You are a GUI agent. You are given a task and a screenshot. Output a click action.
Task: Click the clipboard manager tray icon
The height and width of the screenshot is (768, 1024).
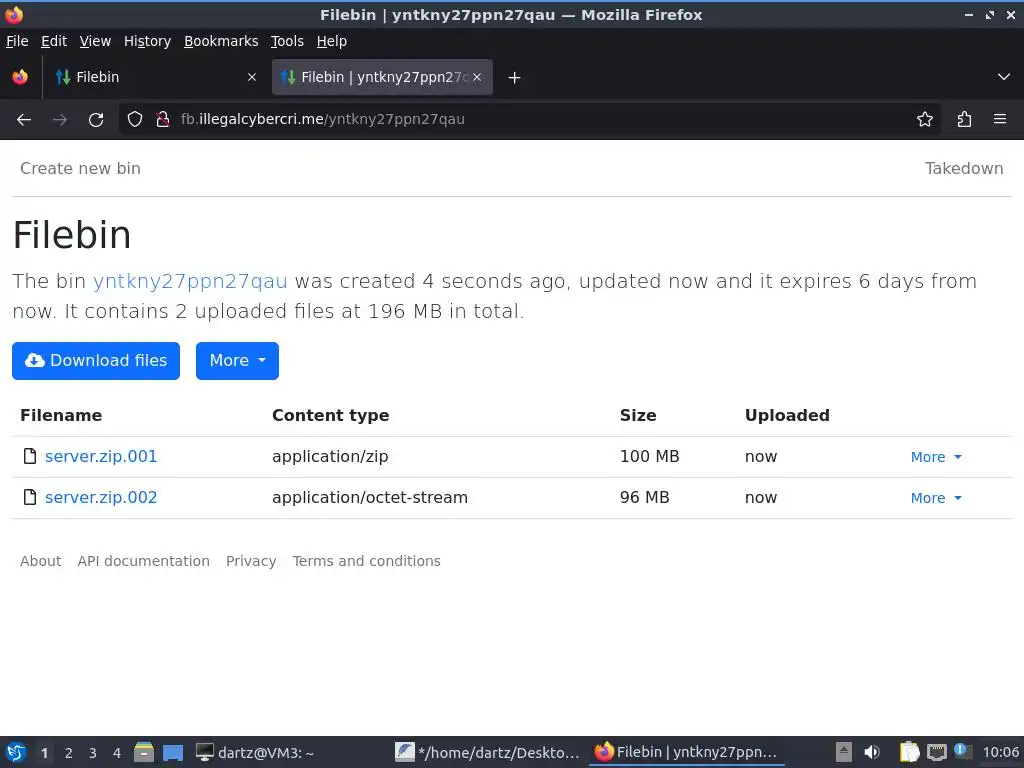click(909, 752)
